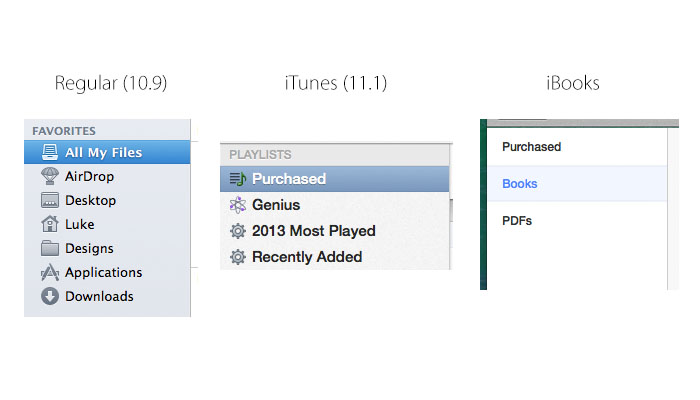
Task: Select the Genius playlist label
Action: [x=276, y=205]
